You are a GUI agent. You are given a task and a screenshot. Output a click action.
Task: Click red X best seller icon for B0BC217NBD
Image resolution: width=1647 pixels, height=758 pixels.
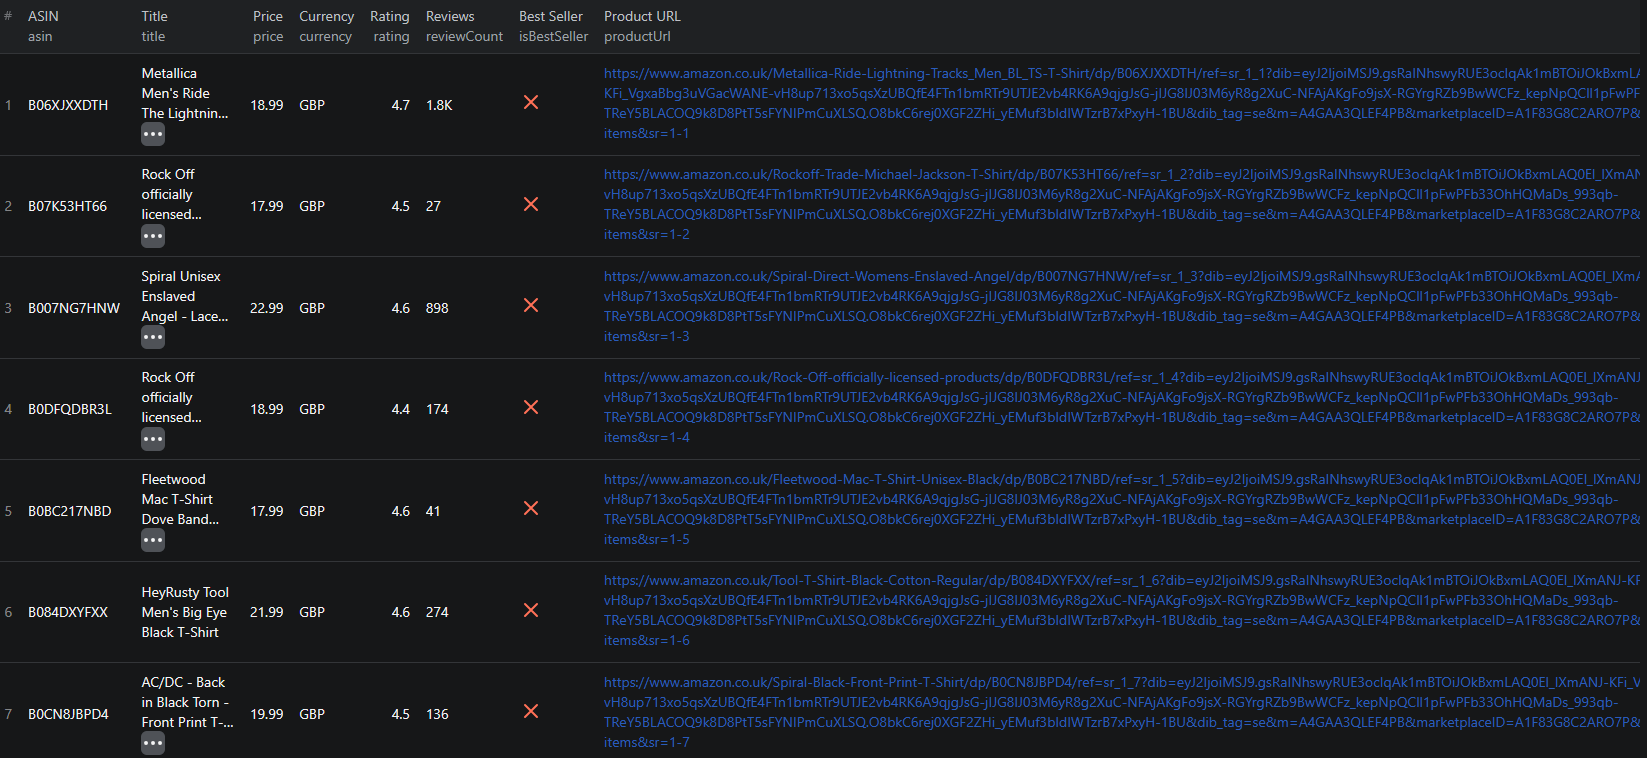point(531,508)
